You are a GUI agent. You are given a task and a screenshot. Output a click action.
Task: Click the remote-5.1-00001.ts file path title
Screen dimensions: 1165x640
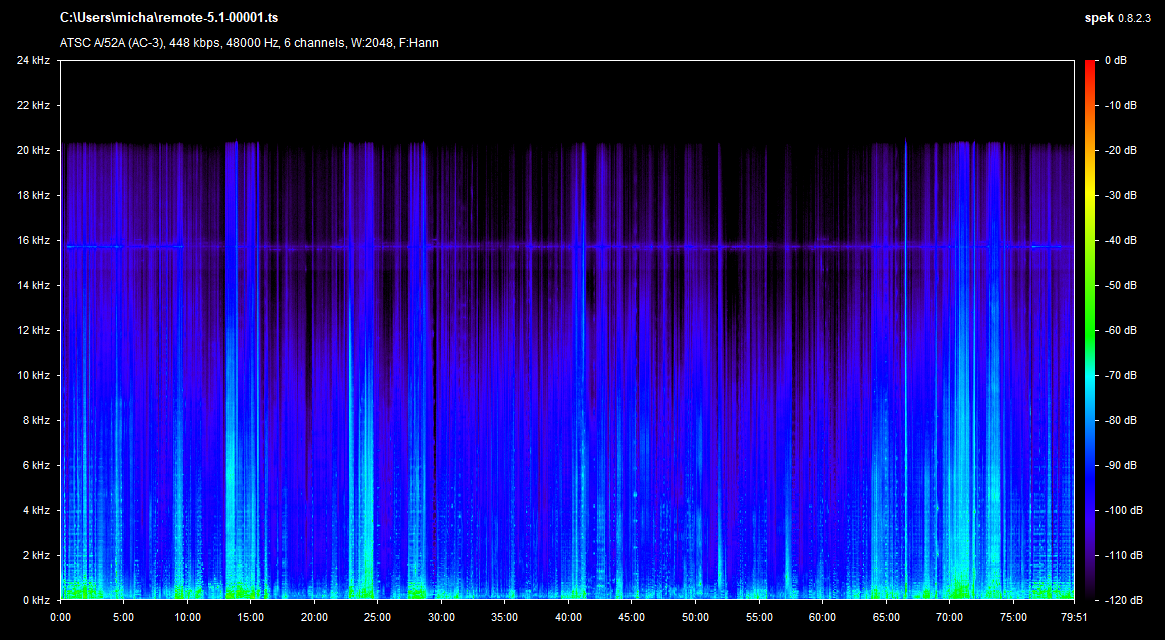click(170, 18)
